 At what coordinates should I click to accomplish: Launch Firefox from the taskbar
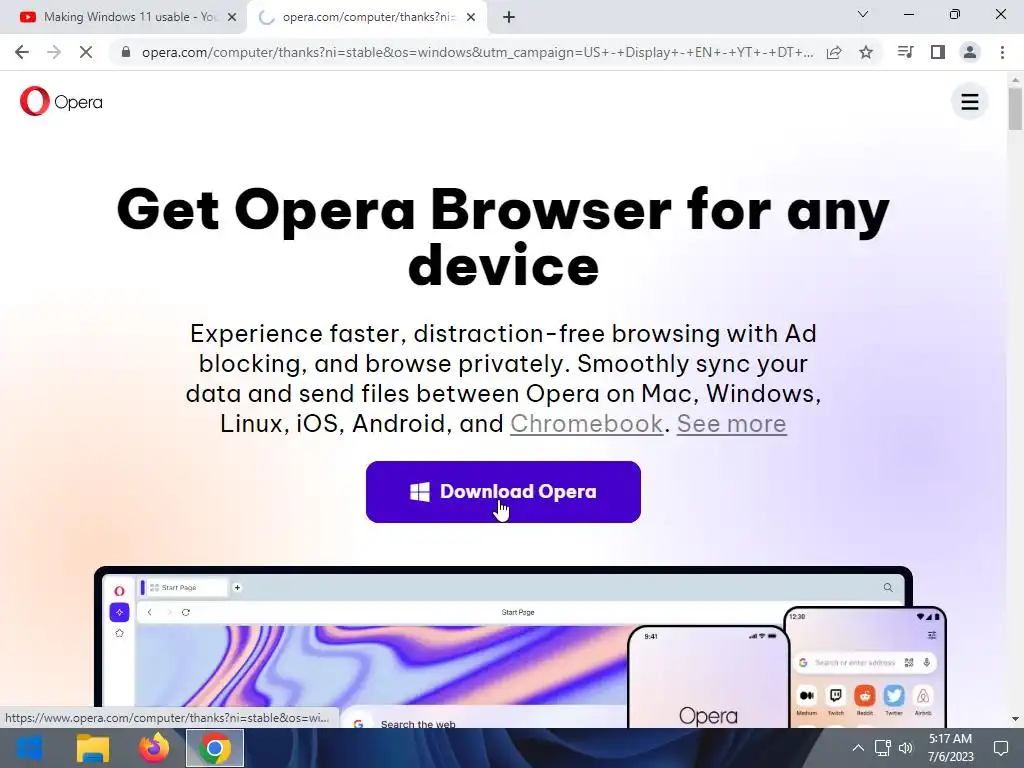153,748
